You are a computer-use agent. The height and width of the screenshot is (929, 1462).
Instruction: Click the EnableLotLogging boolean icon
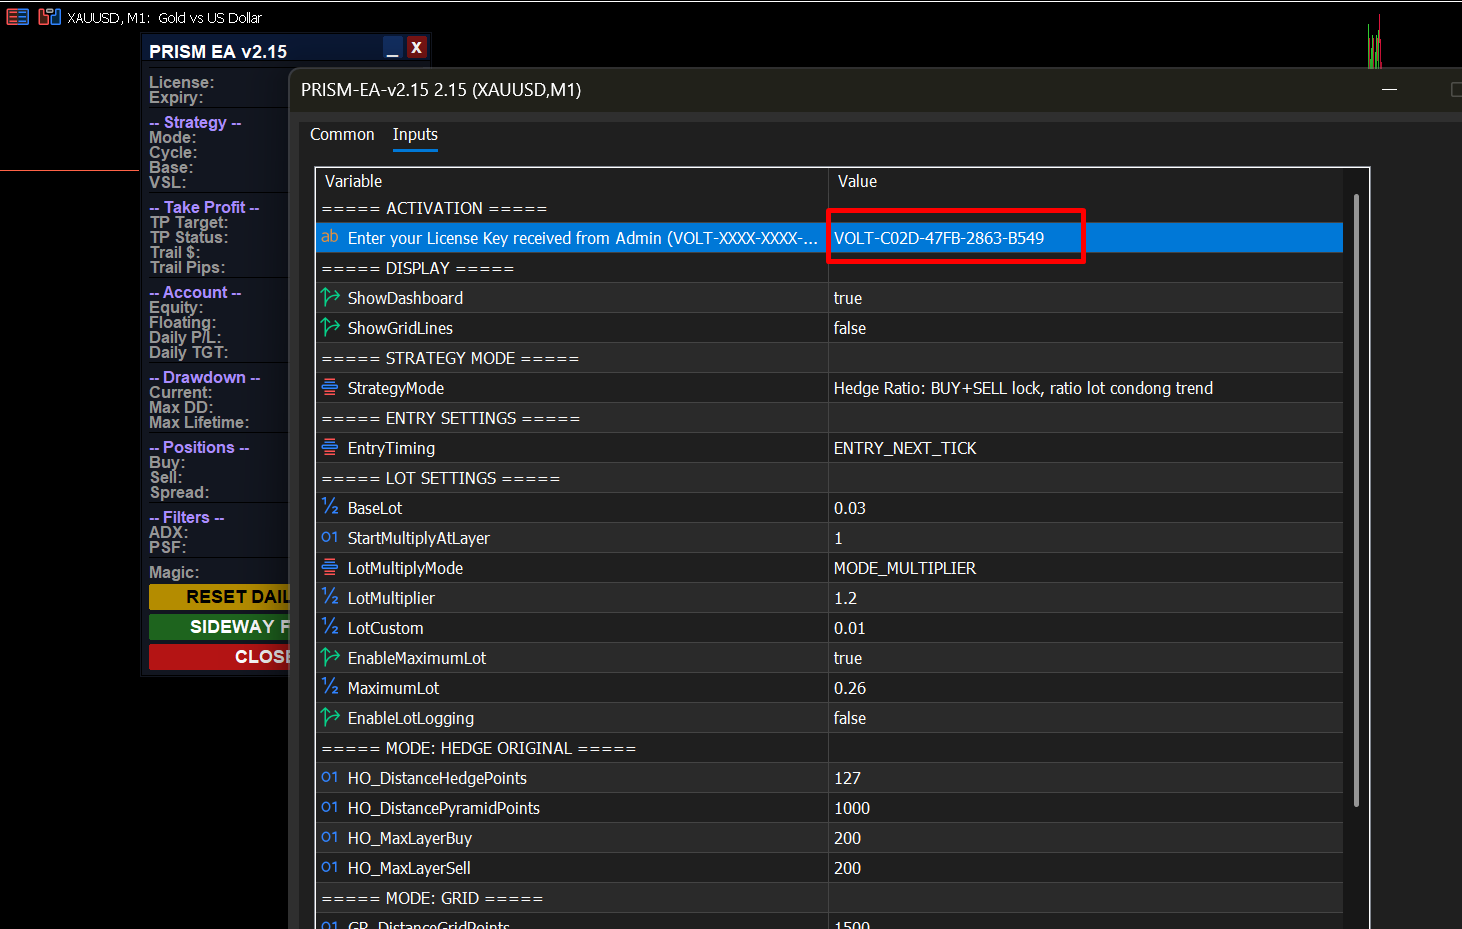[330, 717]
